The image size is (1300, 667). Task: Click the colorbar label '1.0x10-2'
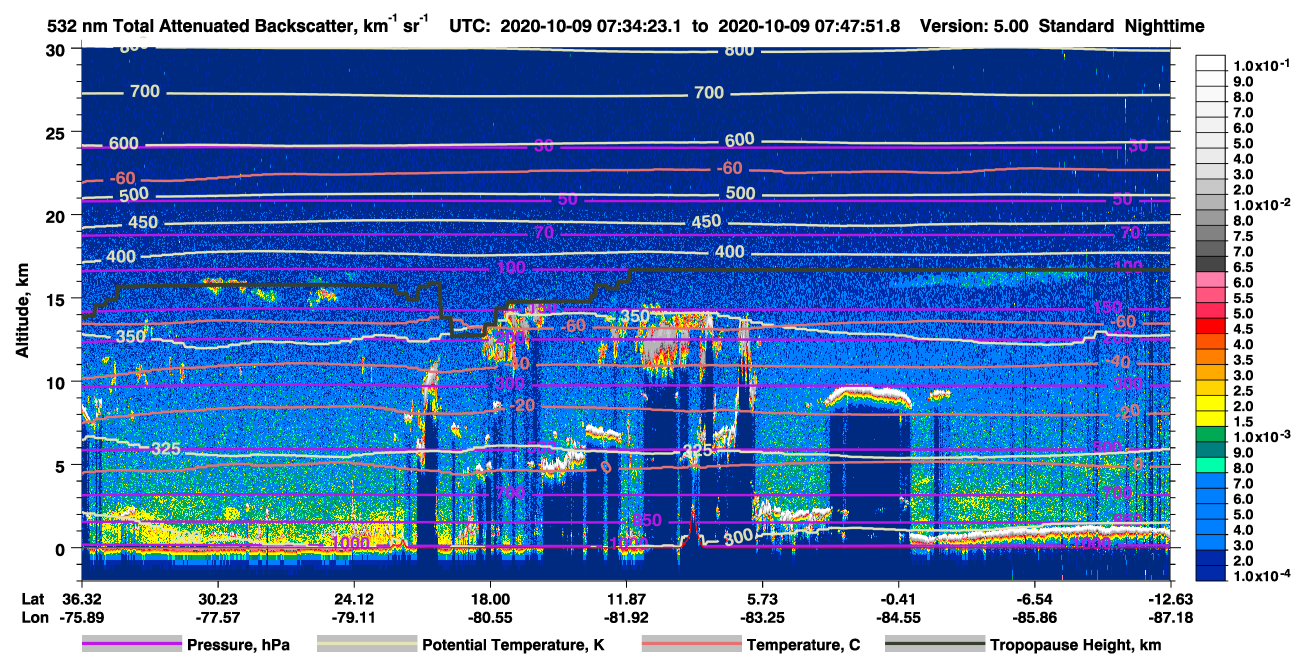point(1264,205)
